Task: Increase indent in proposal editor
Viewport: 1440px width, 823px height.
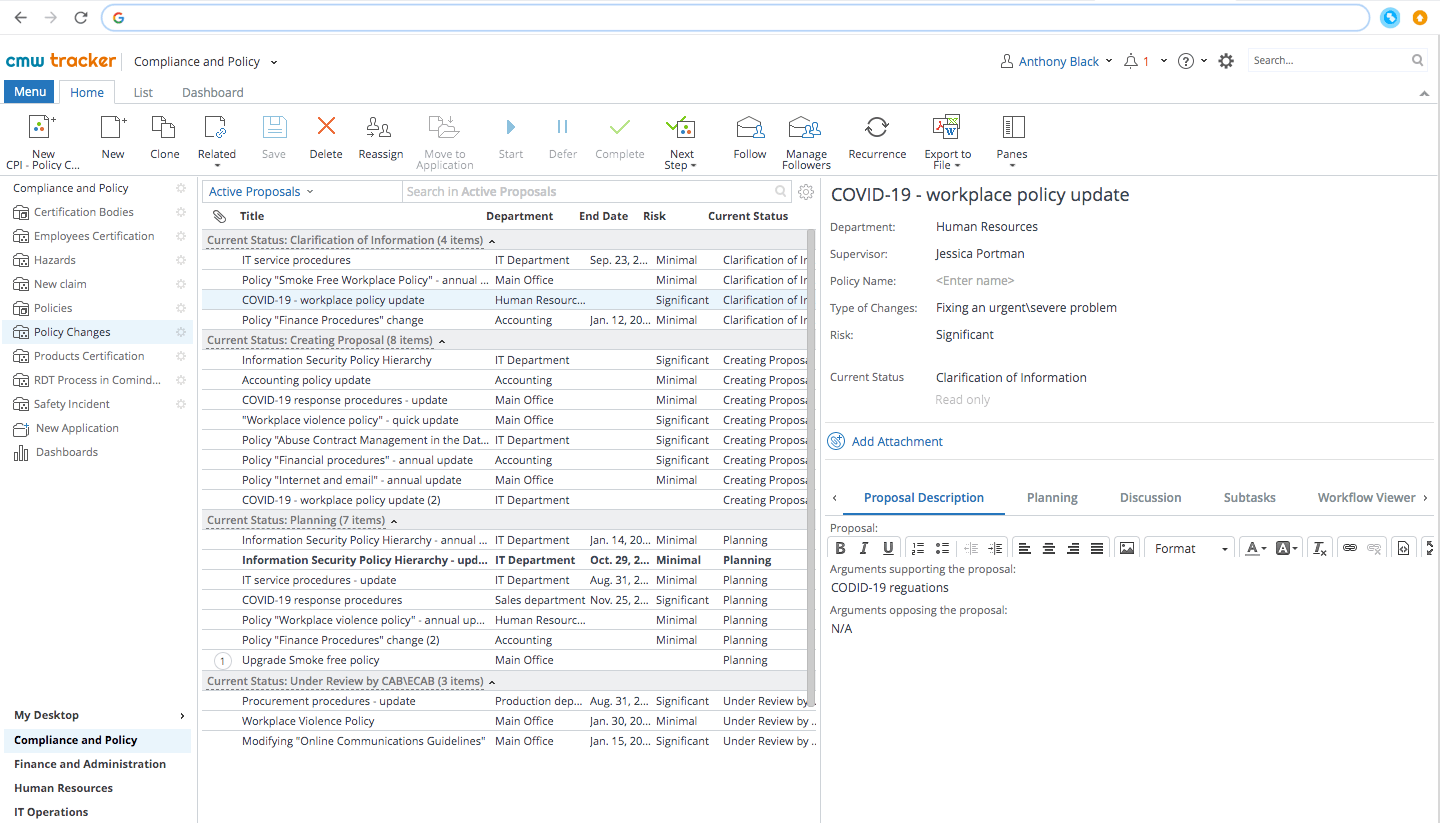Action: coord(995,548)
